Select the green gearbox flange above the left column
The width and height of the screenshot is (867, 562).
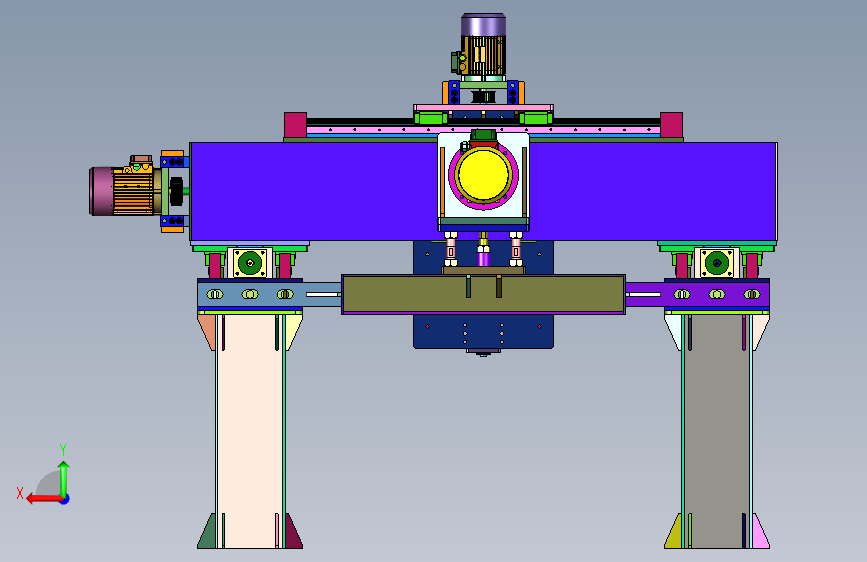pyautogui.click(x=250, y=263)
